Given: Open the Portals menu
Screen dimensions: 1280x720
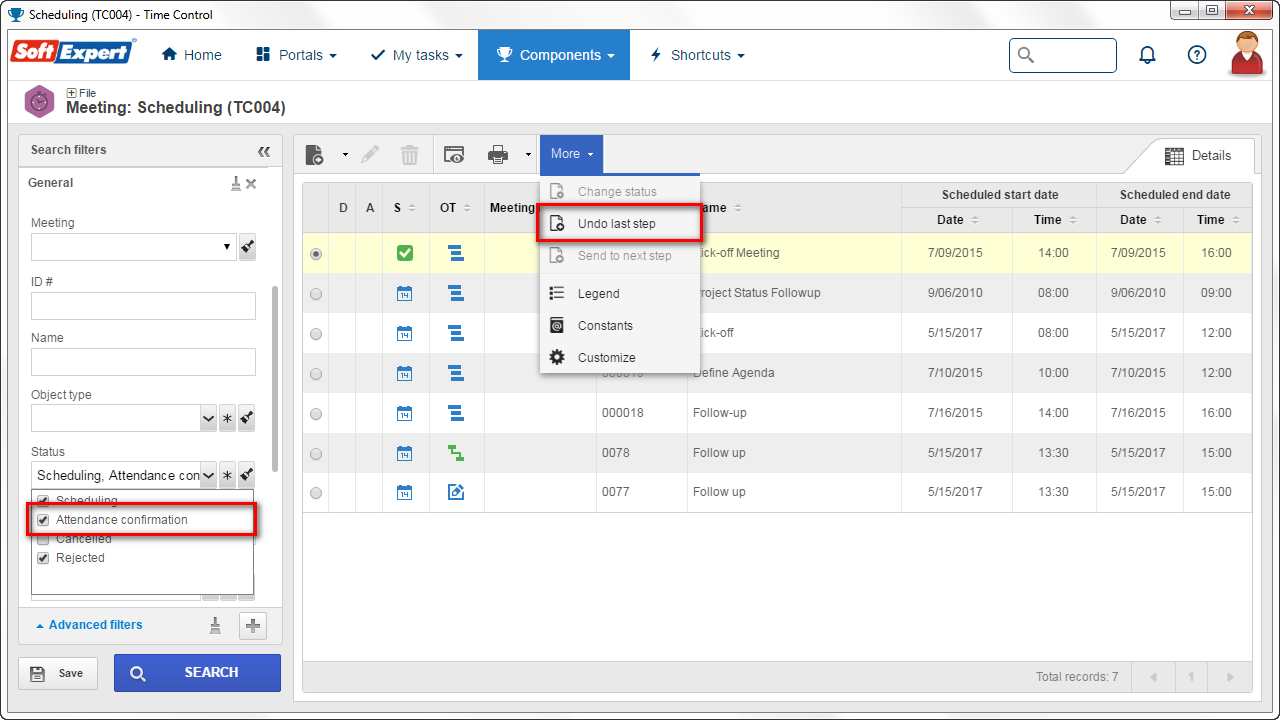Looking at the screenshot, I should pos(296,55).
